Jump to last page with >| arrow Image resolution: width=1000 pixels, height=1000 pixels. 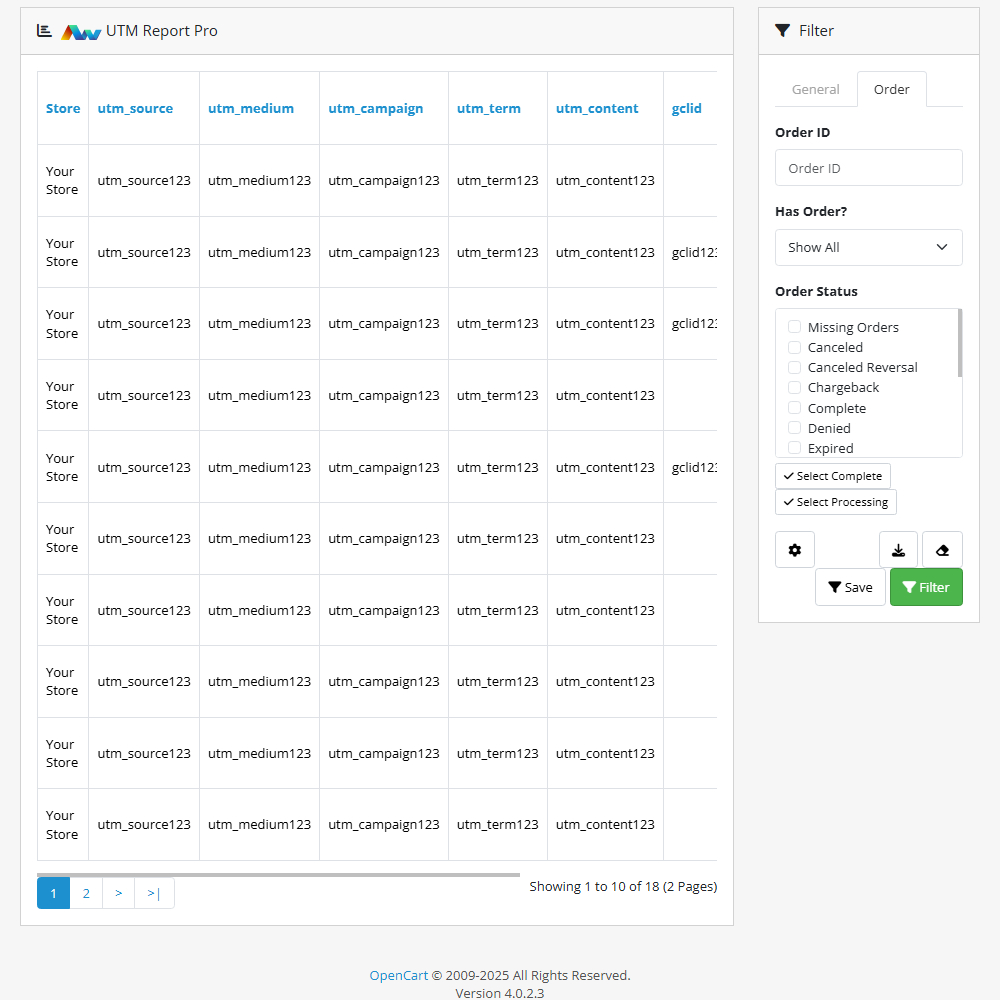pyautogui.click(x=154, y=893)
